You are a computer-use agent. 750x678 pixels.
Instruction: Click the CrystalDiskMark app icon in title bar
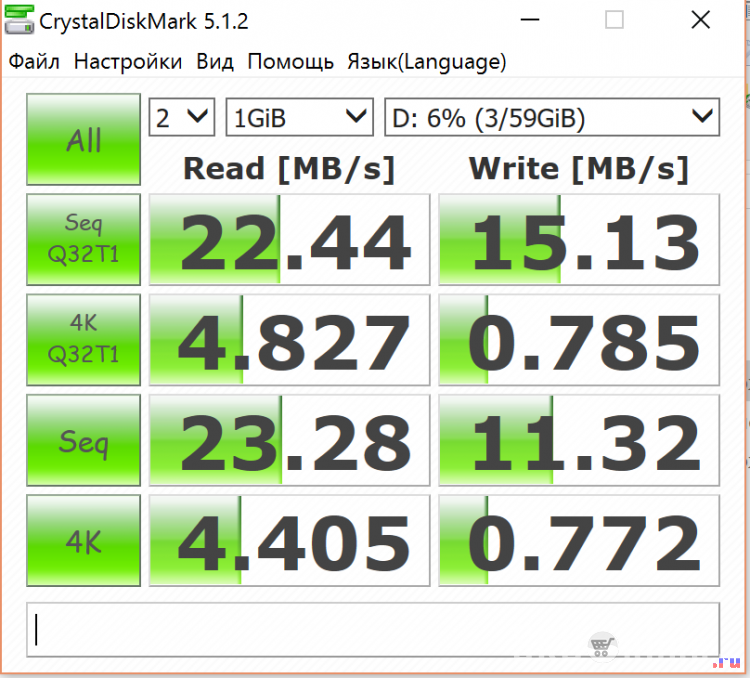pyautogui.click(x=19, y=20)
